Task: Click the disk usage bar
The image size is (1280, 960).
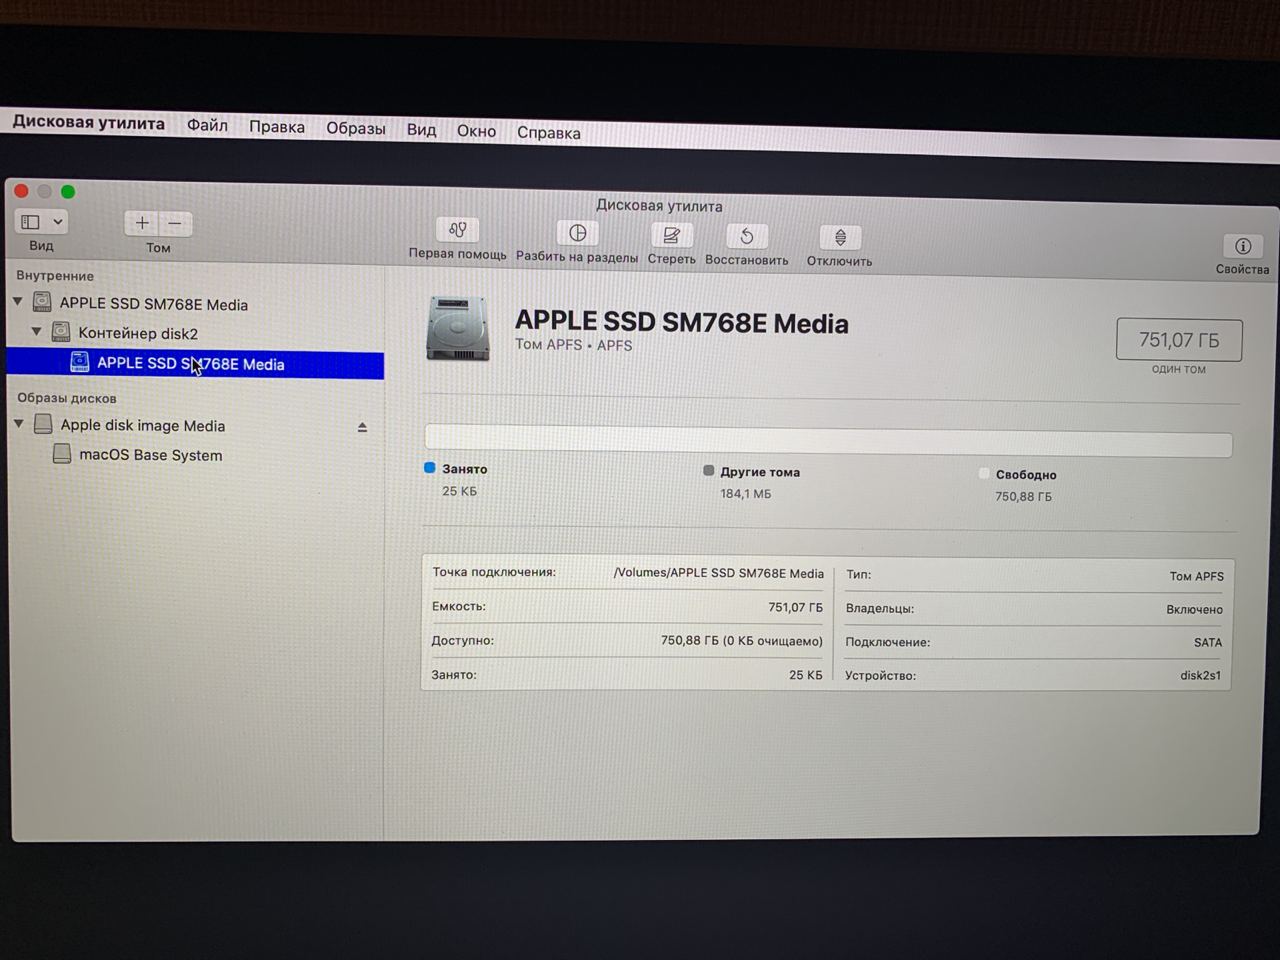Action: (828, 441)
